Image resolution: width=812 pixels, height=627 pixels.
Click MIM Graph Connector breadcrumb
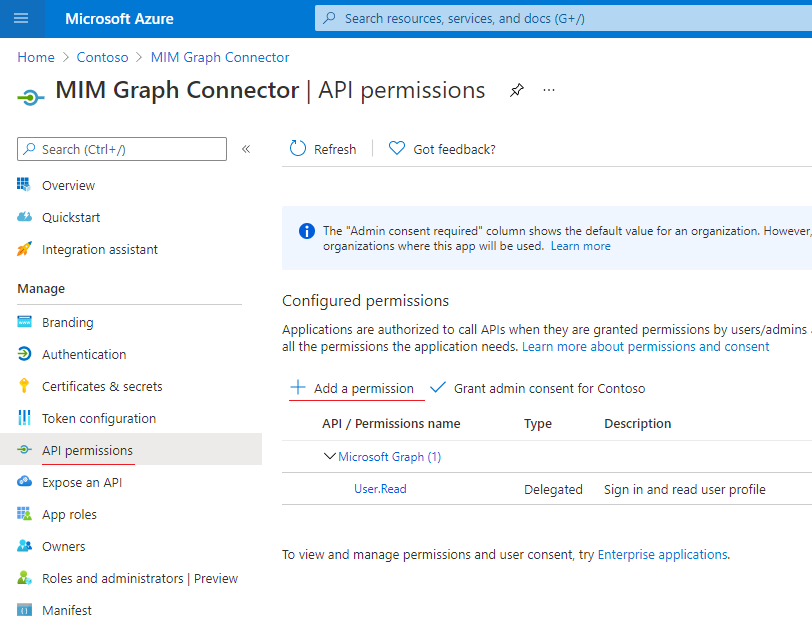tap(220, 57)
